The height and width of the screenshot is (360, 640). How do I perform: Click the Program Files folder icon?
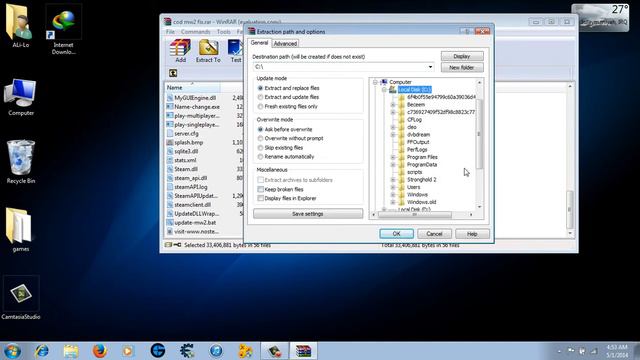tap(401, 157)
